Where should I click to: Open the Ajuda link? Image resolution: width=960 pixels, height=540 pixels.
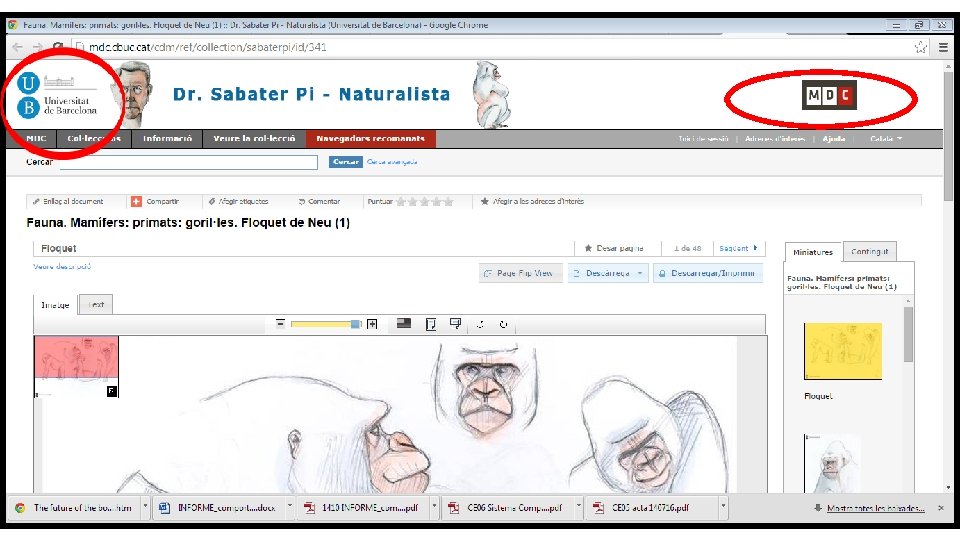[x=834, y=139]
